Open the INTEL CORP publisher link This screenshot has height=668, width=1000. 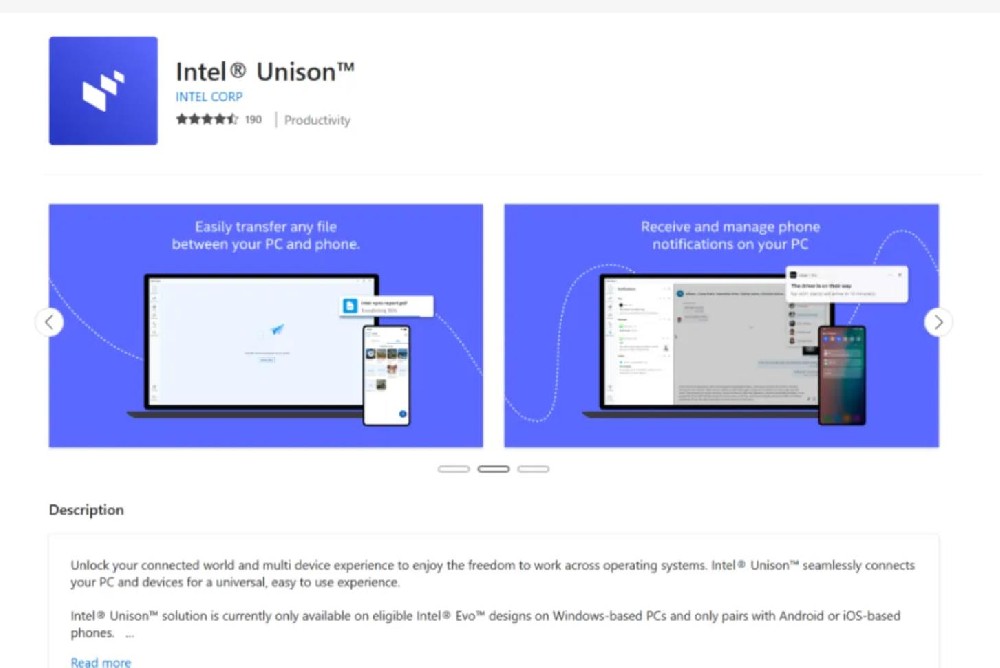[209, 97]
